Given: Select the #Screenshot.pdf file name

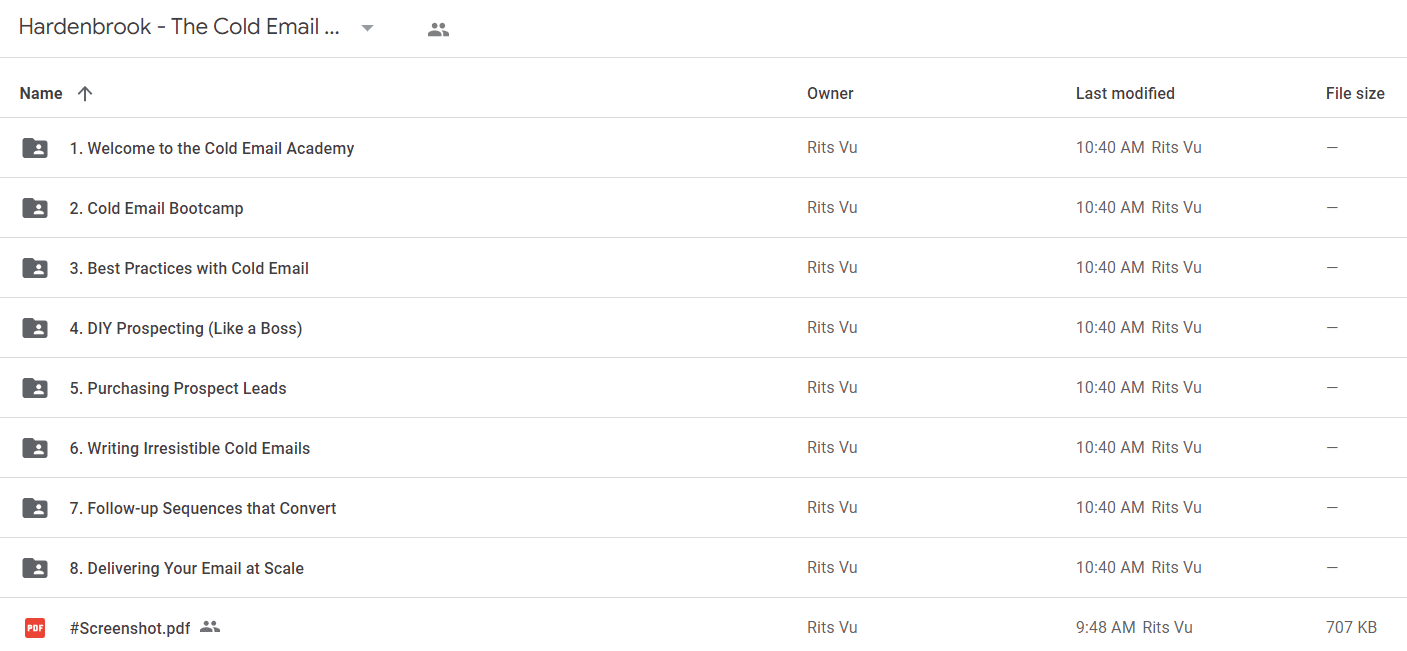Looking at the screenshot, I should coord(130,628).
